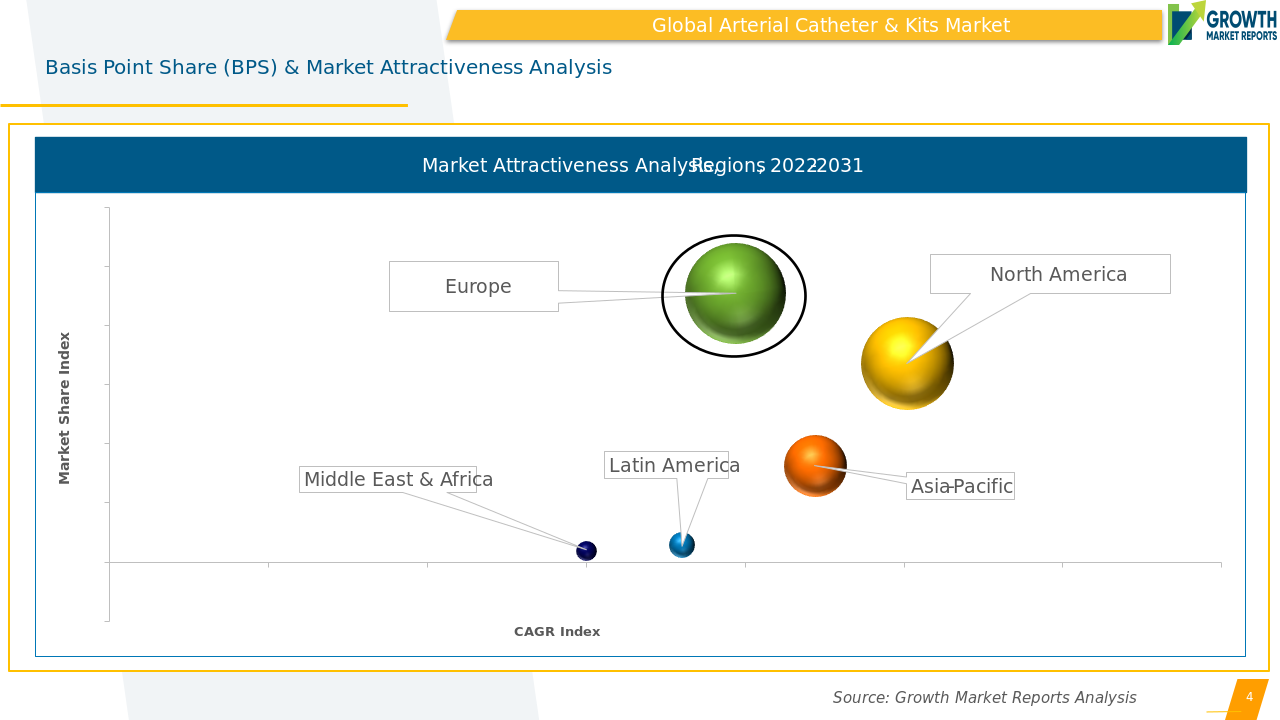Select the Asia-Pacific callout label

(x=960, y=487)
